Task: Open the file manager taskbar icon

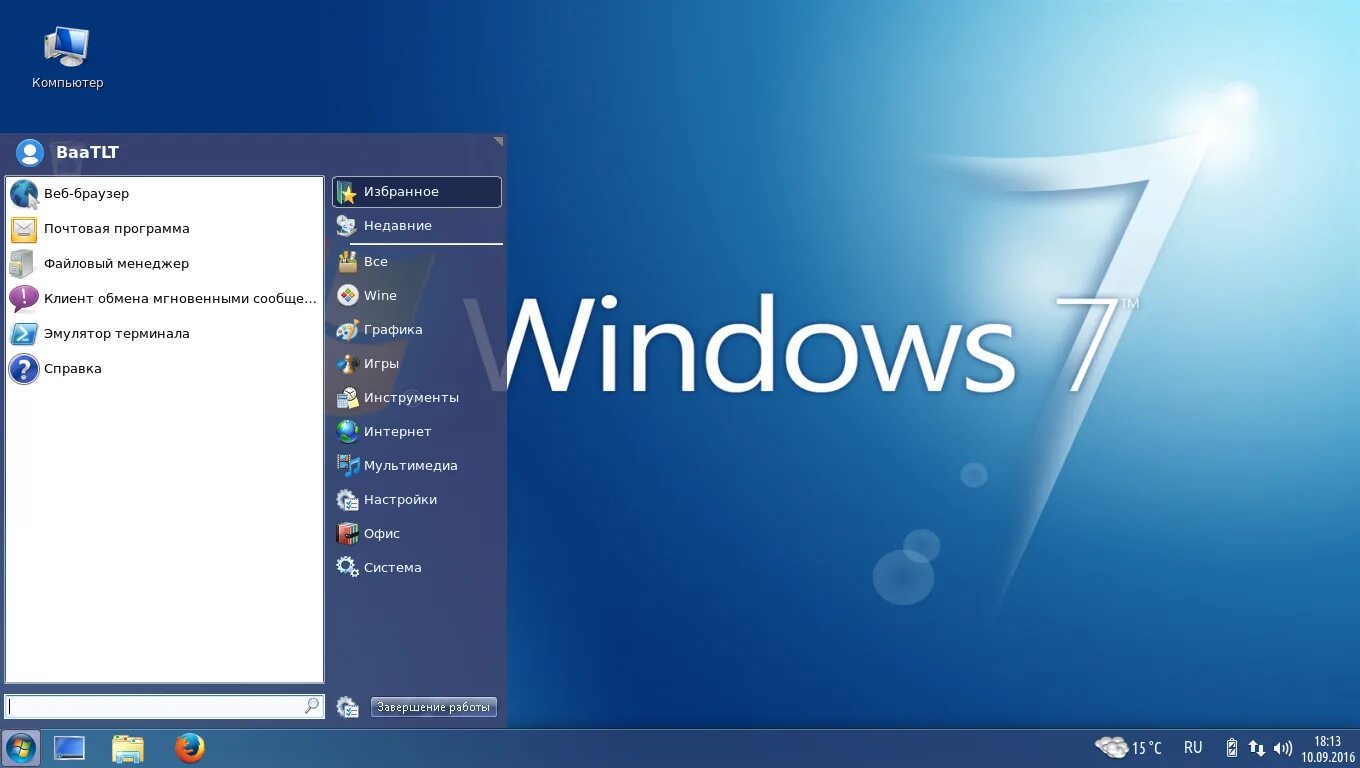Action: tap(128, 748)
